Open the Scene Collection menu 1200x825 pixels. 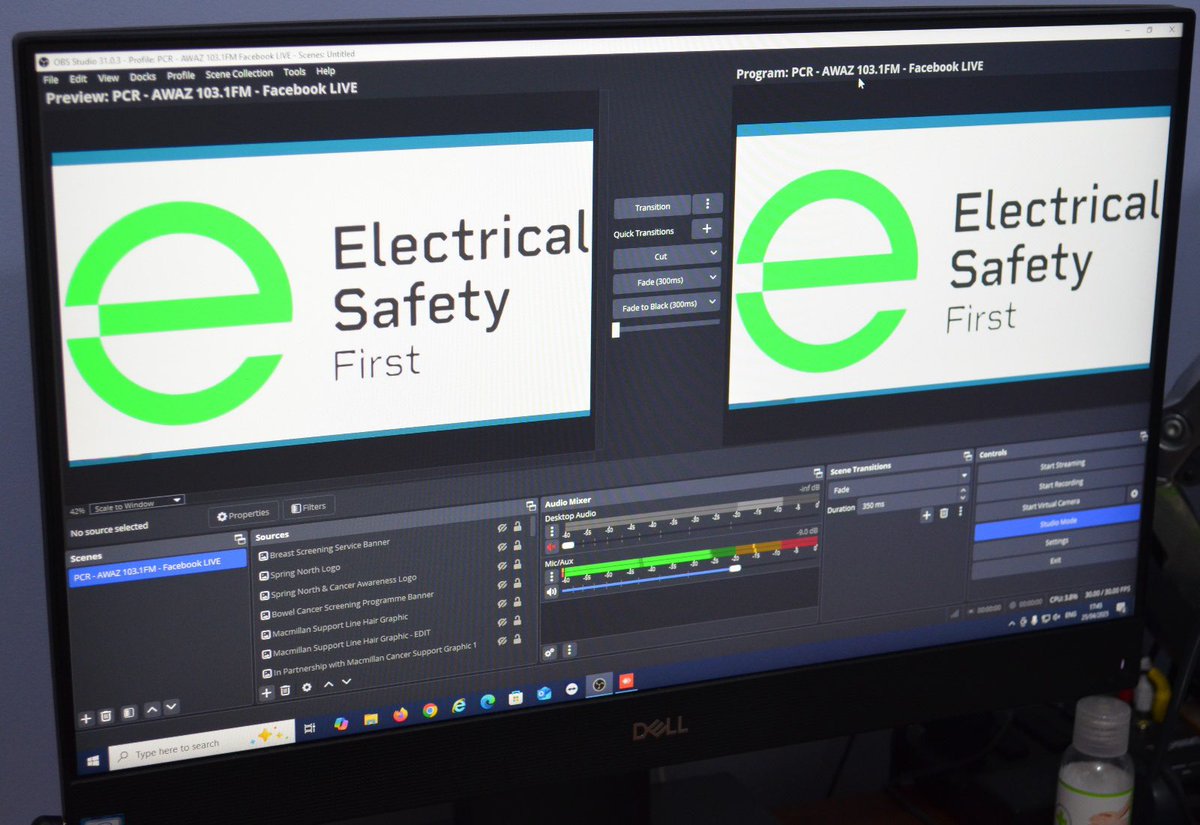[239, 73]
